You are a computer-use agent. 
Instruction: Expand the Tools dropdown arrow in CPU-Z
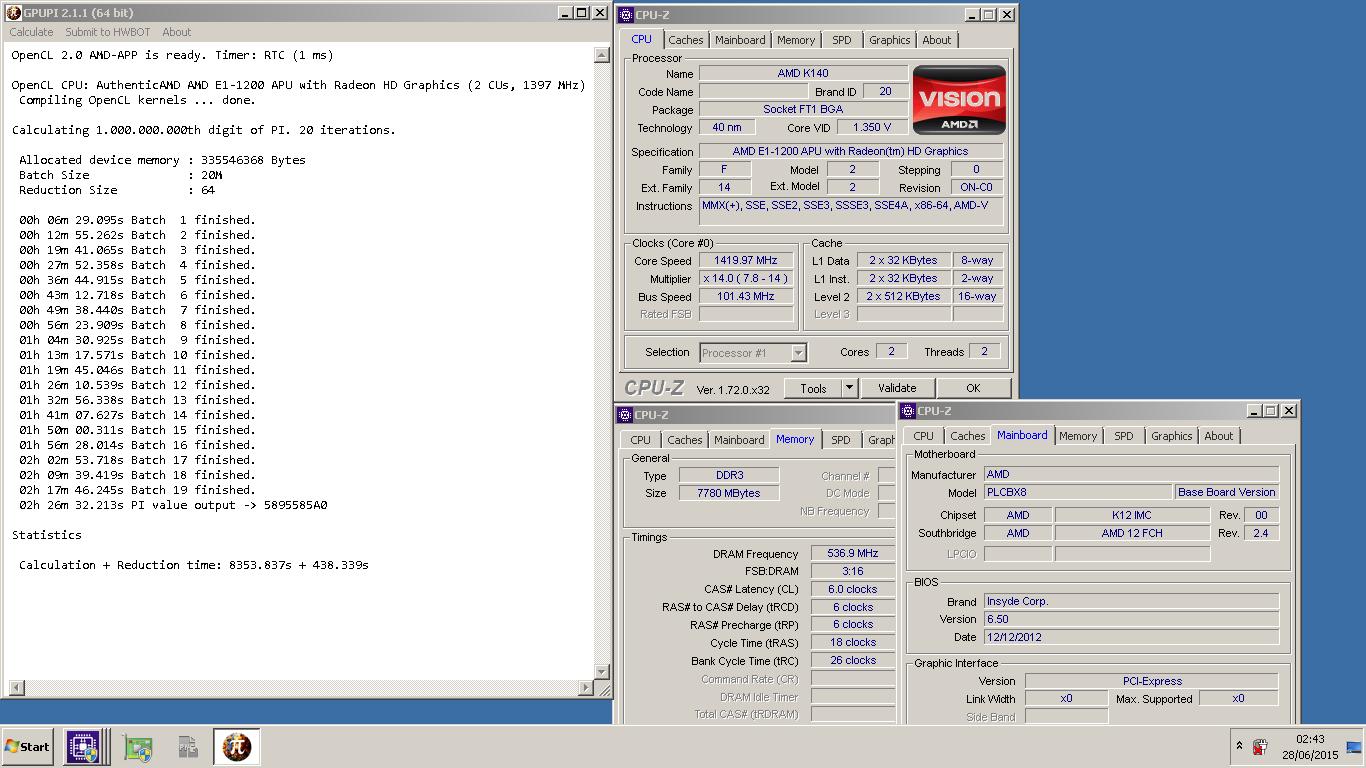coord(849,388)
